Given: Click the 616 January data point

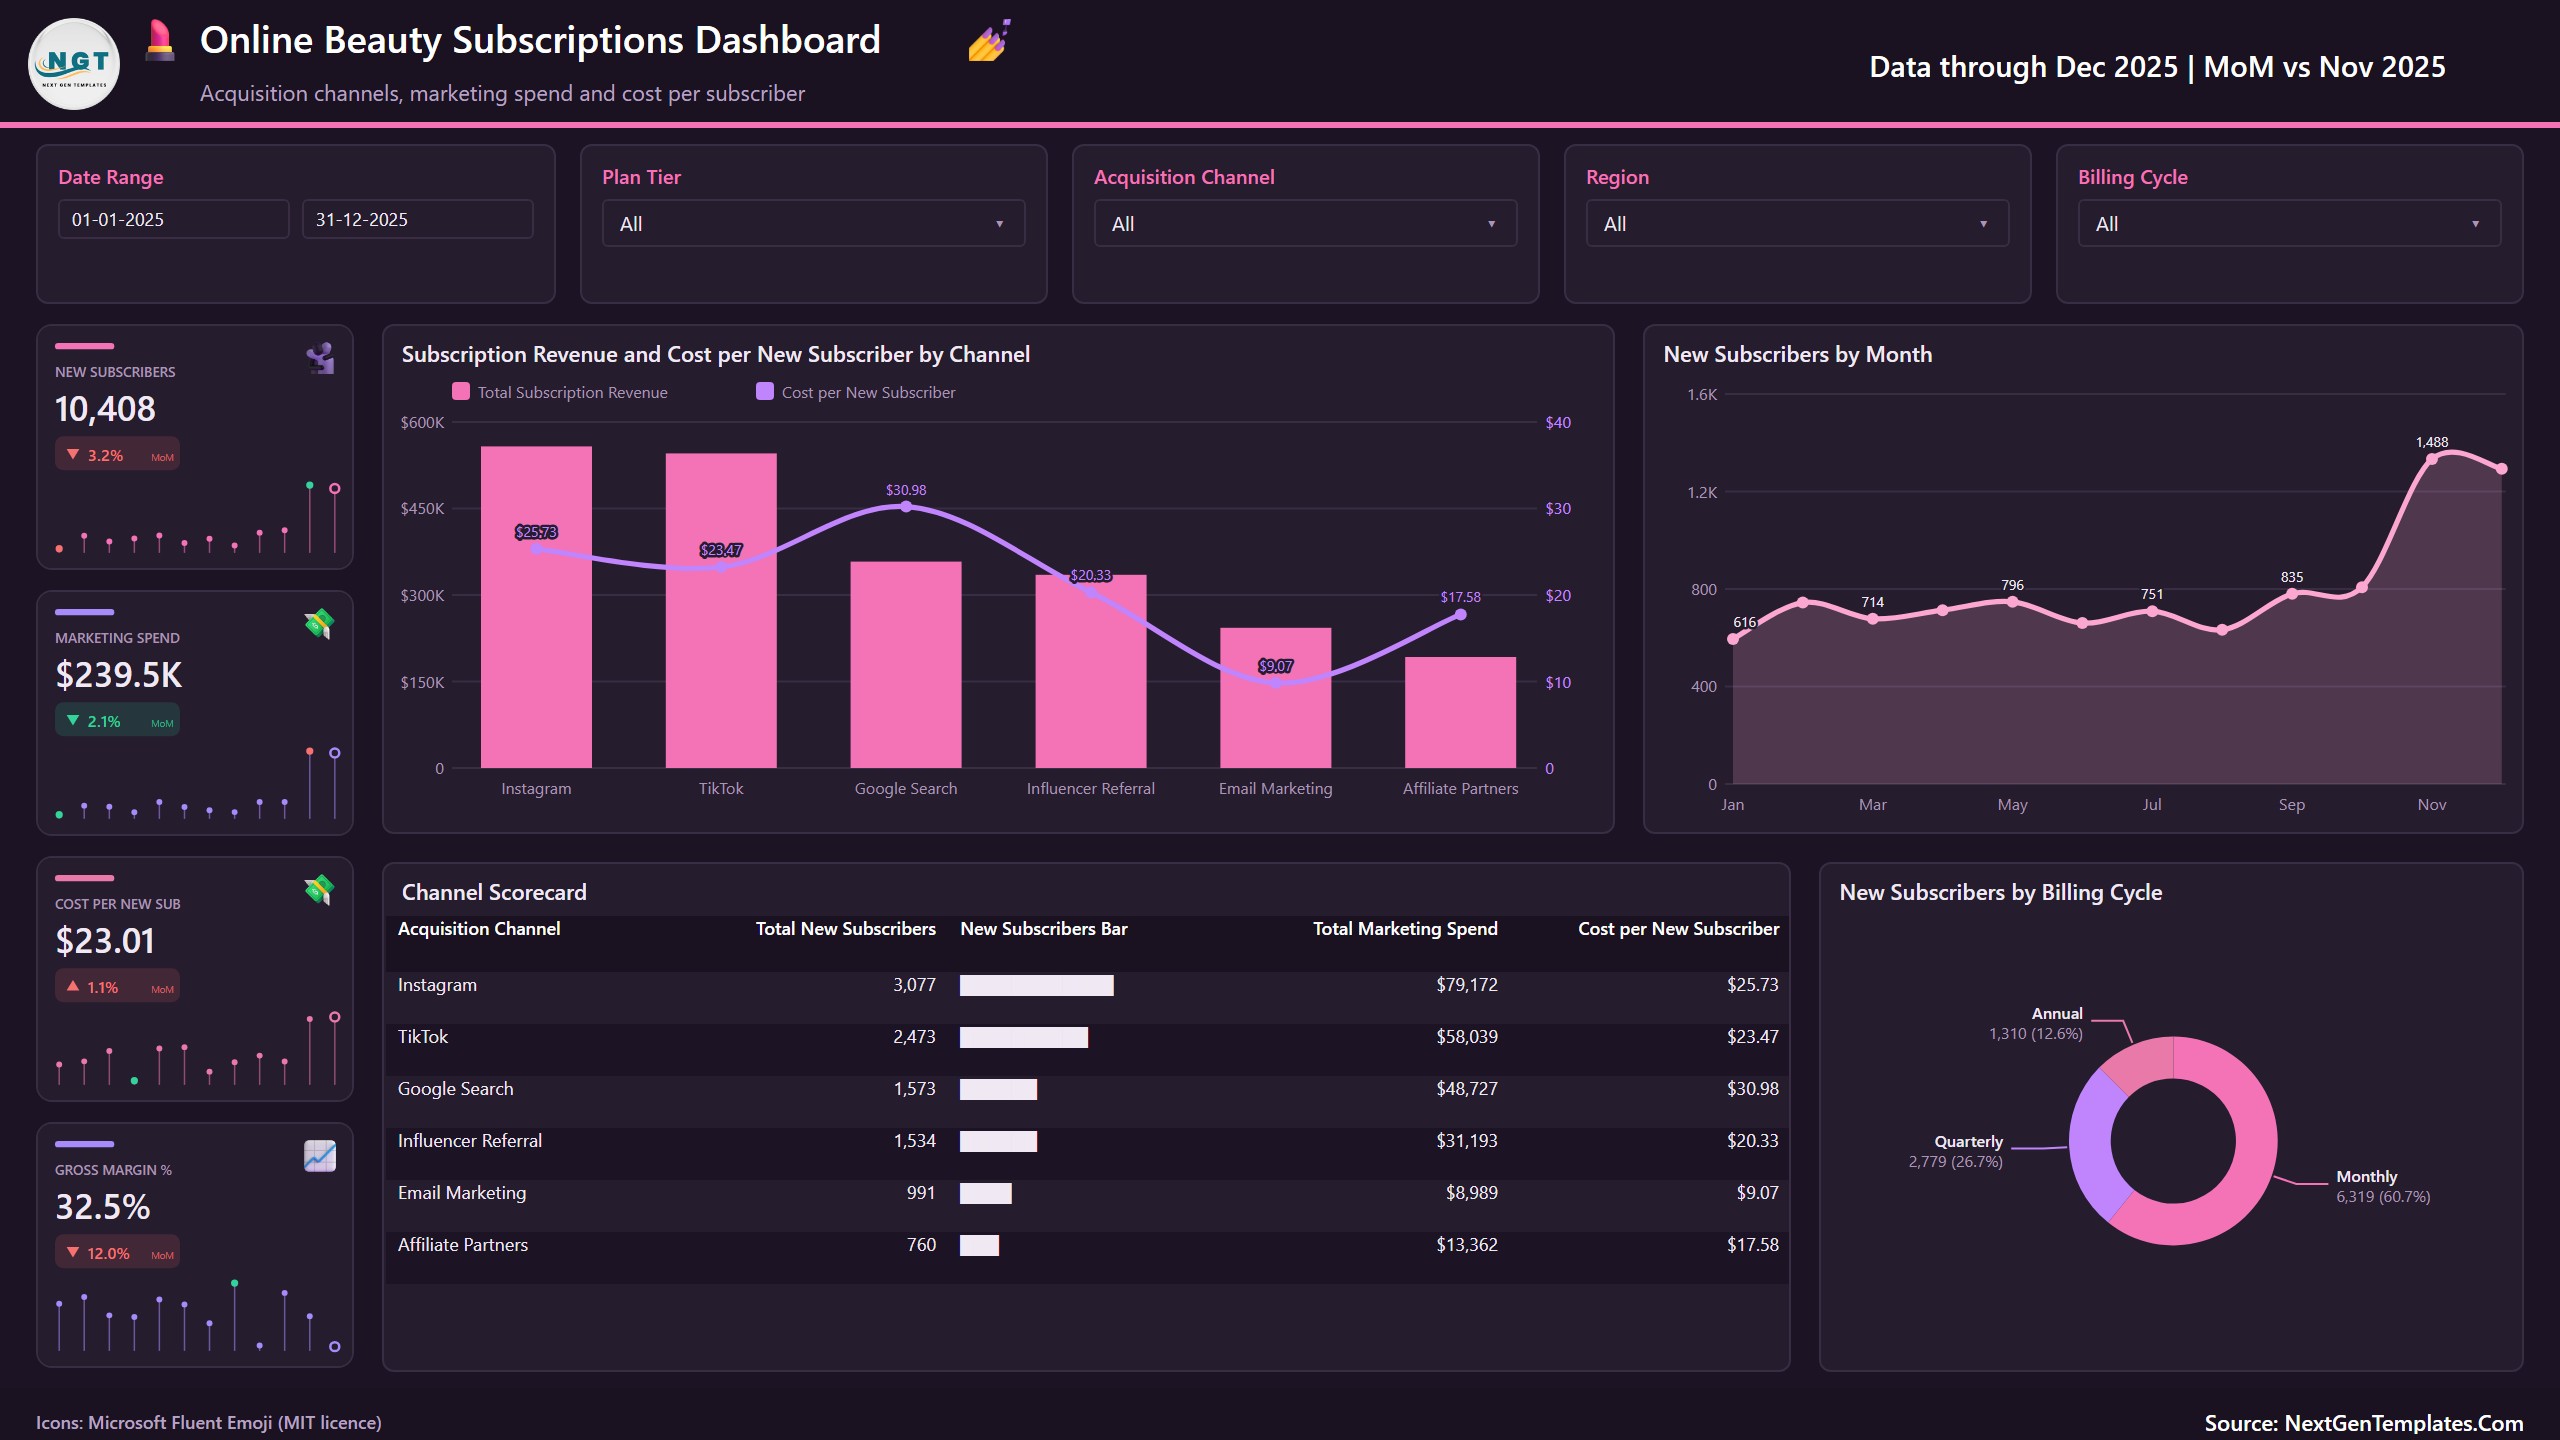Looking at the screenshot, I should coord(1733,639).
